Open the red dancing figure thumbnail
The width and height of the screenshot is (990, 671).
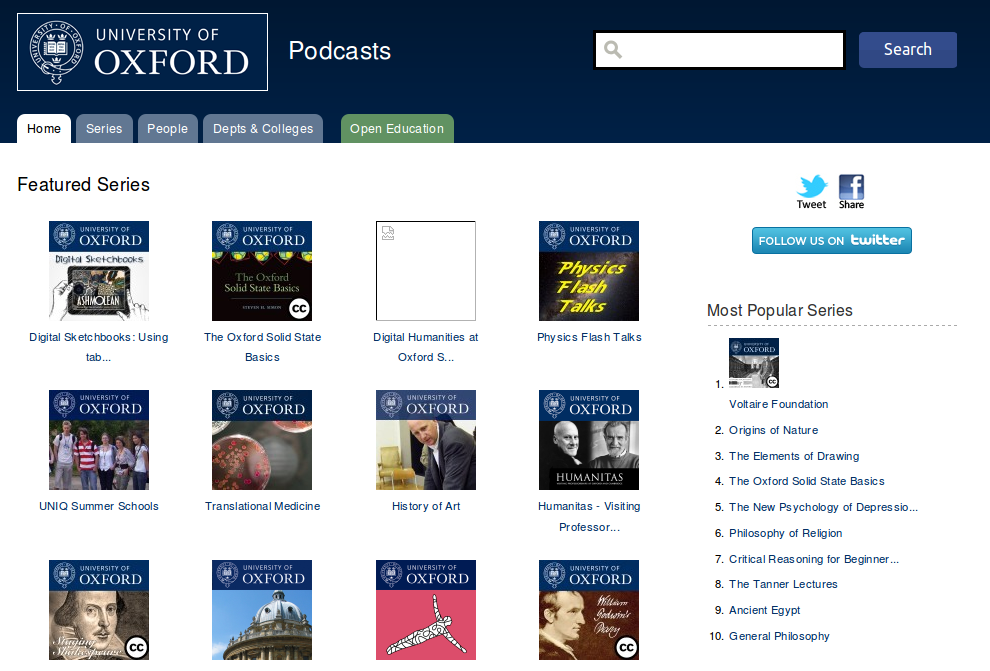click(426, 610)
